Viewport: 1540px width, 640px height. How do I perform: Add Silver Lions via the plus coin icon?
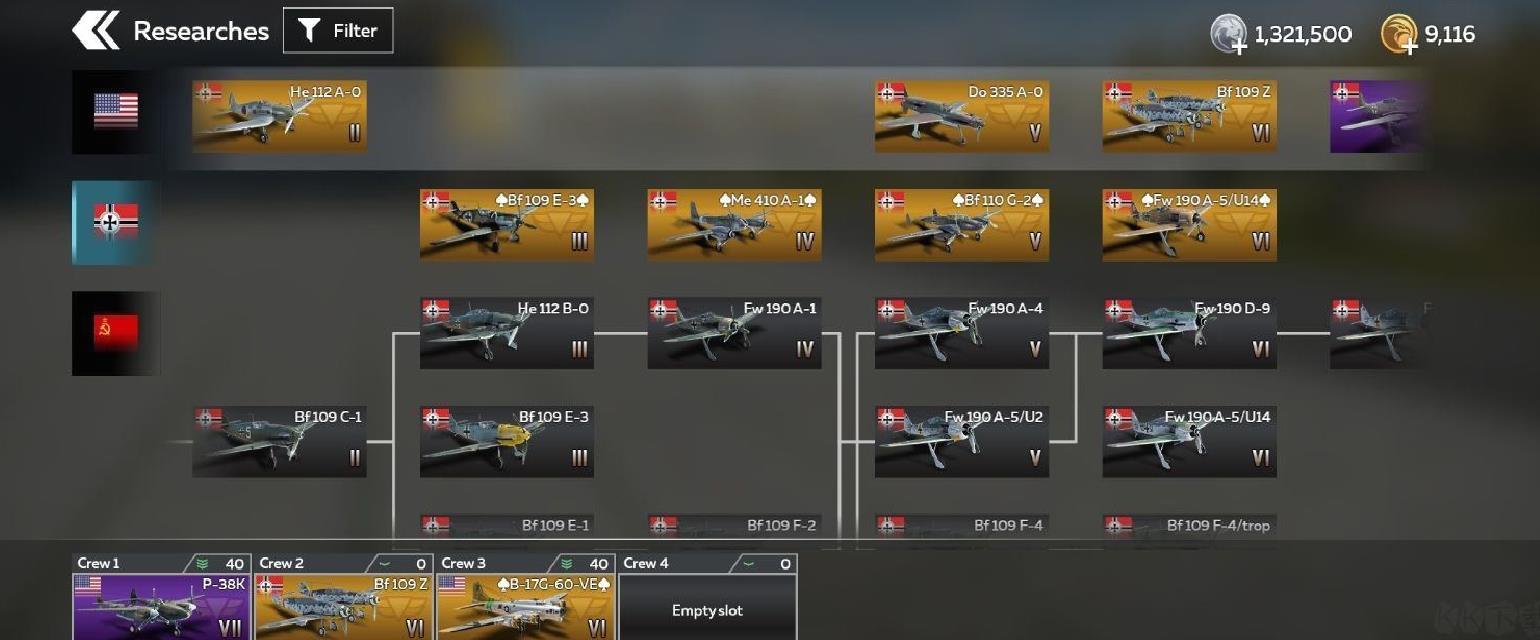tap(1228, 34)
